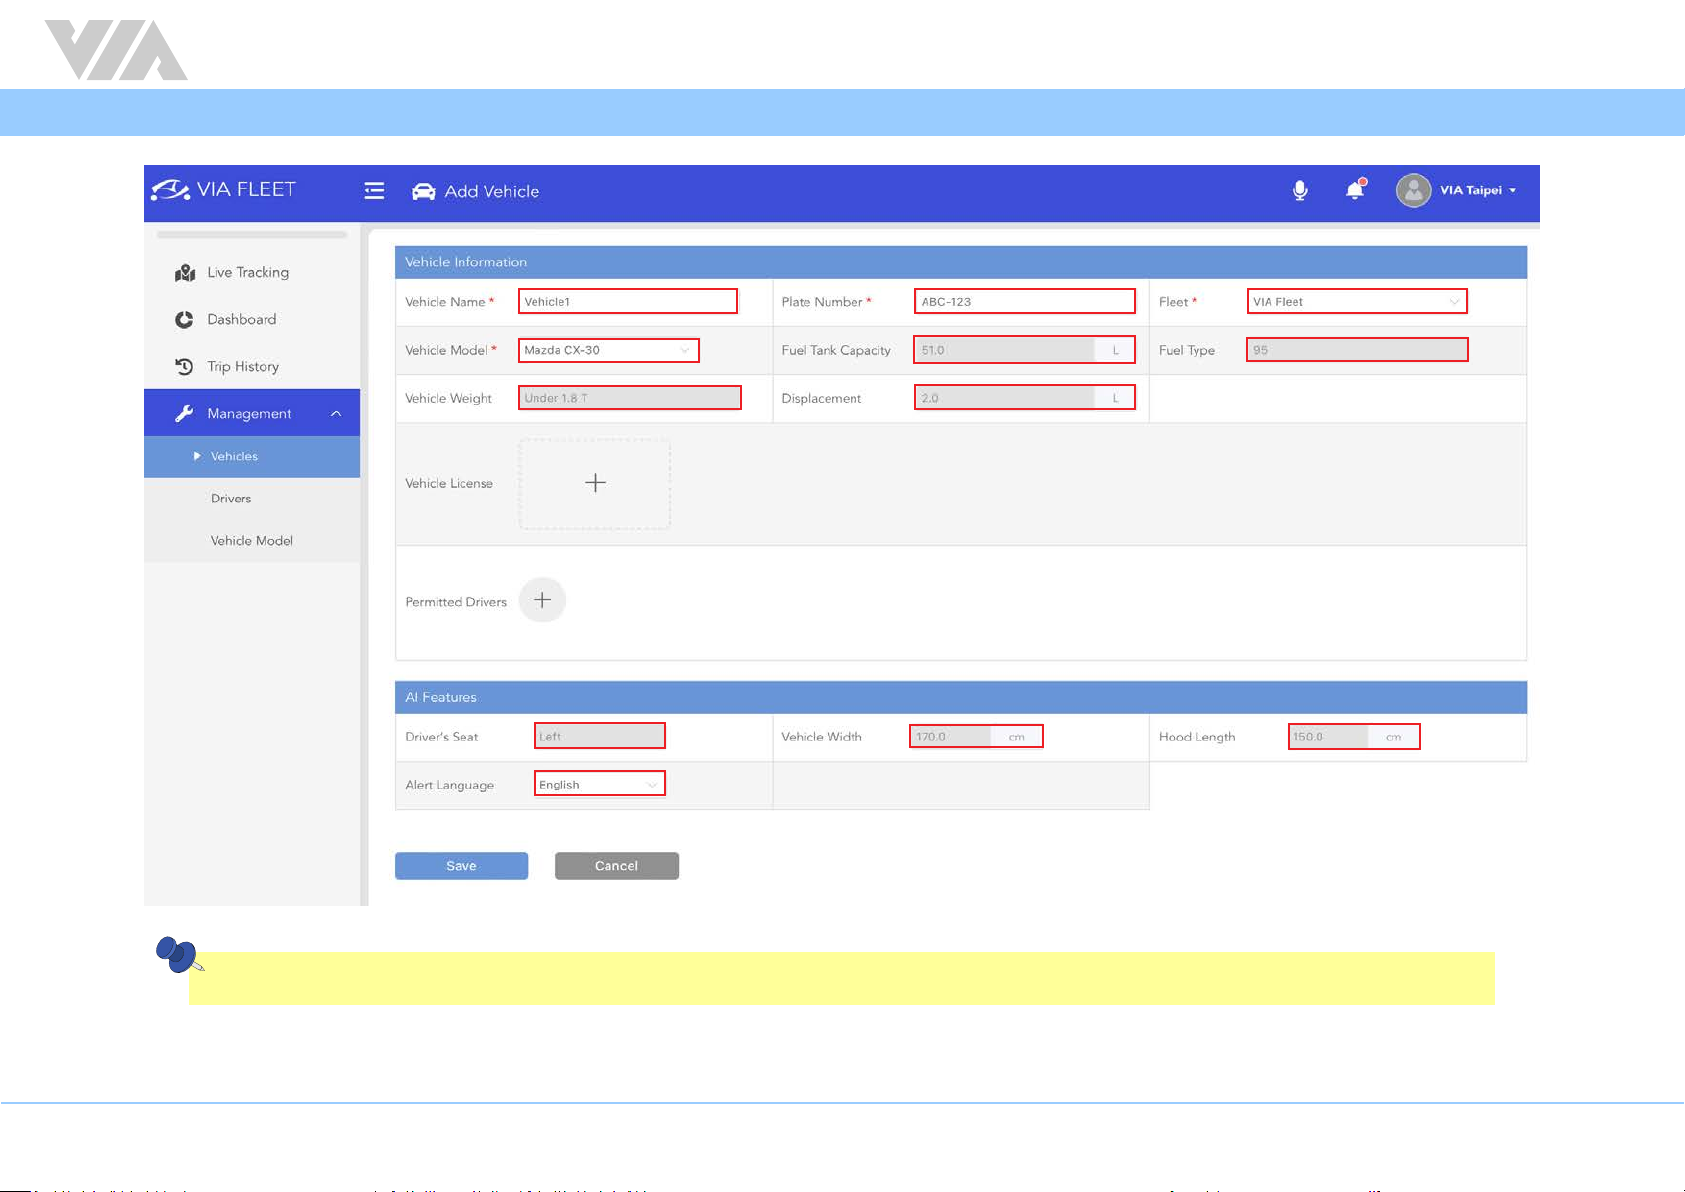Click the VIA FLEET logo
Image resolution: width=1685 pixels, height=1192 pixels.
pos(223,190)
